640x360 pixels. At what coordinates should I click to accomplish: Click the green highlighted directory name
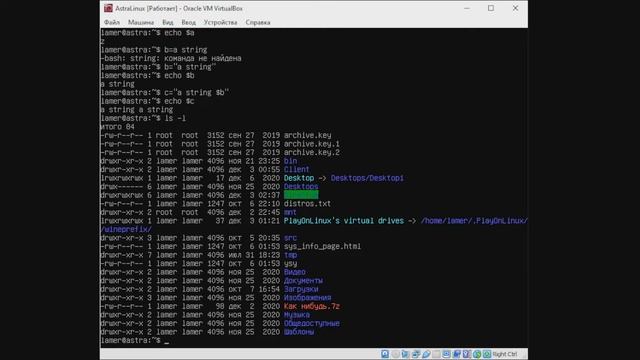coord(301,195)
